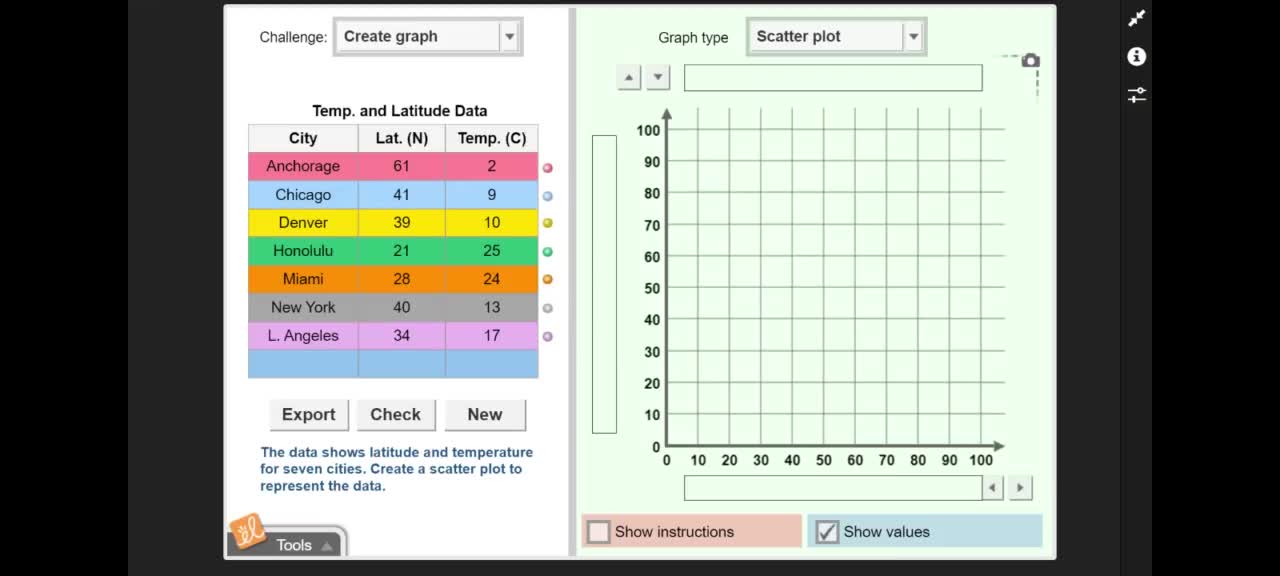Viewport: 1280px width, 576px height.
Task: Enable Show instructions
Action: (x=598, y=532)
